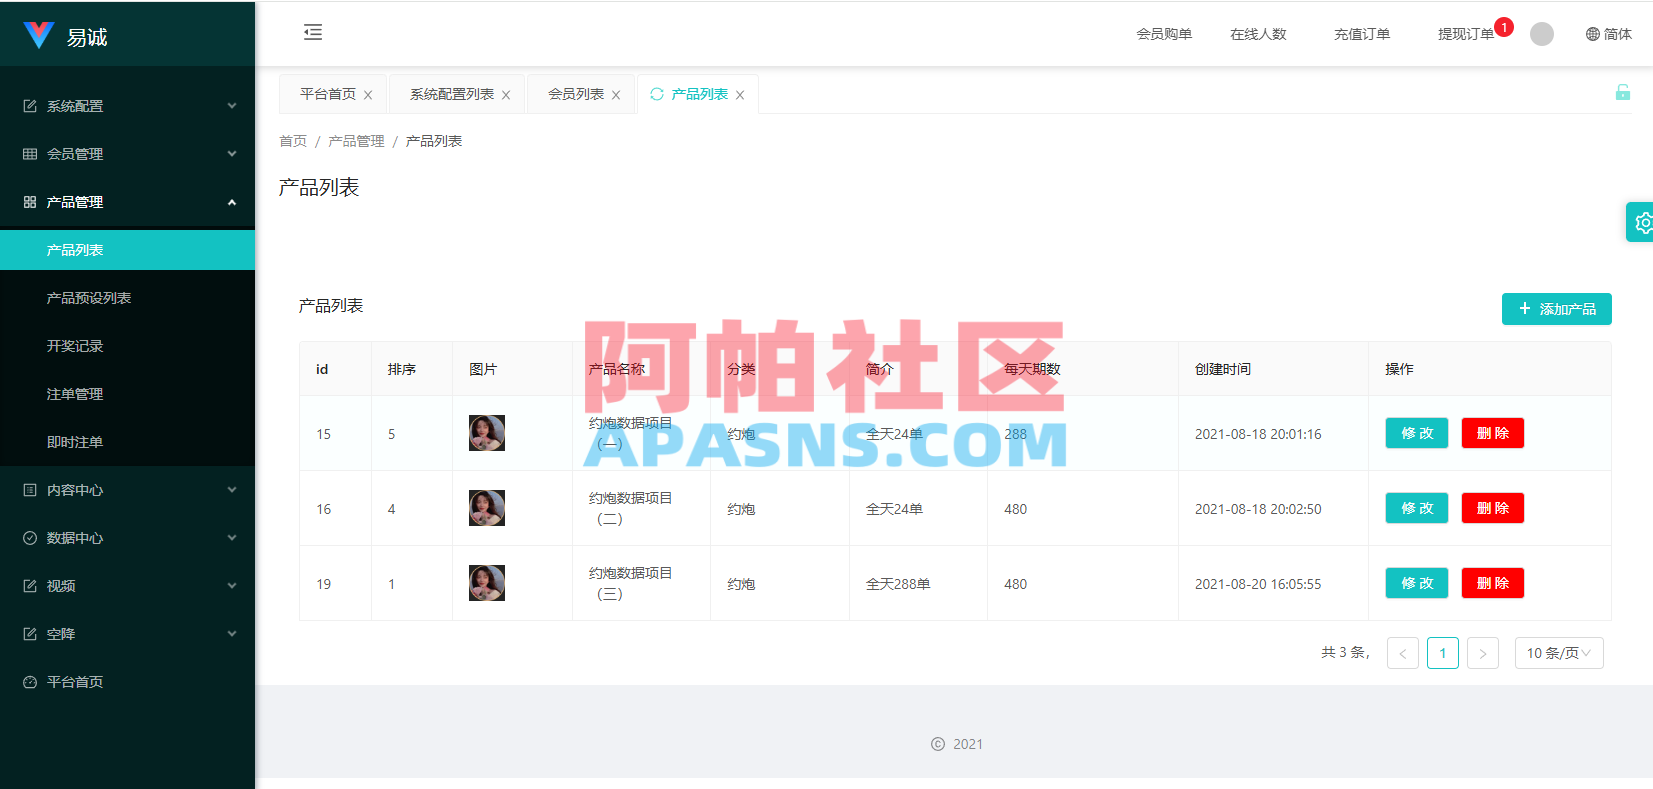Click the 首页 breadcrumb link
Image resolution: width=1653 pixels, height=789 pixels.
tap(293, 141)
